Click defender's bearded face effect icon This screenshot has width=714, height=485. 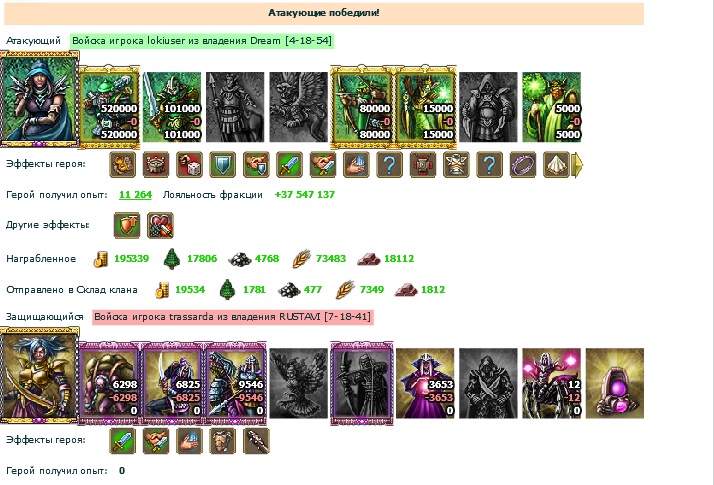[223, 441]
